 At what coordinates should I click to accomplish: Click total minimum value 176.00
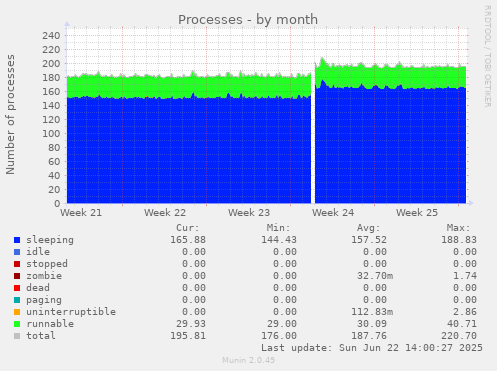pyautogui.click(x=279, y=336)
